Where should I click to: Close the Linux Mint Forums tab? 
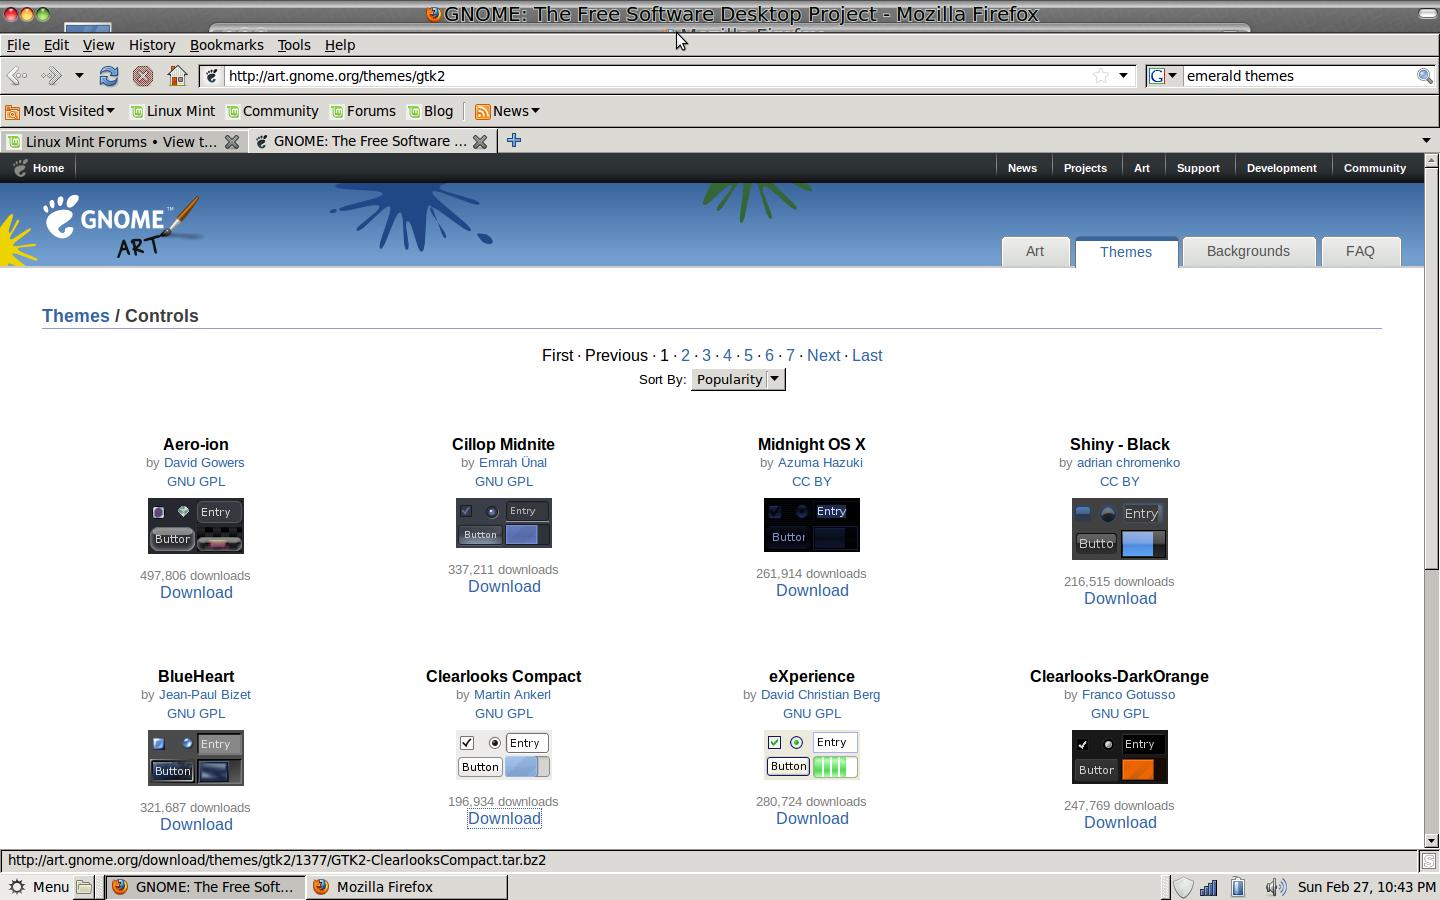[x=232, y=142]
